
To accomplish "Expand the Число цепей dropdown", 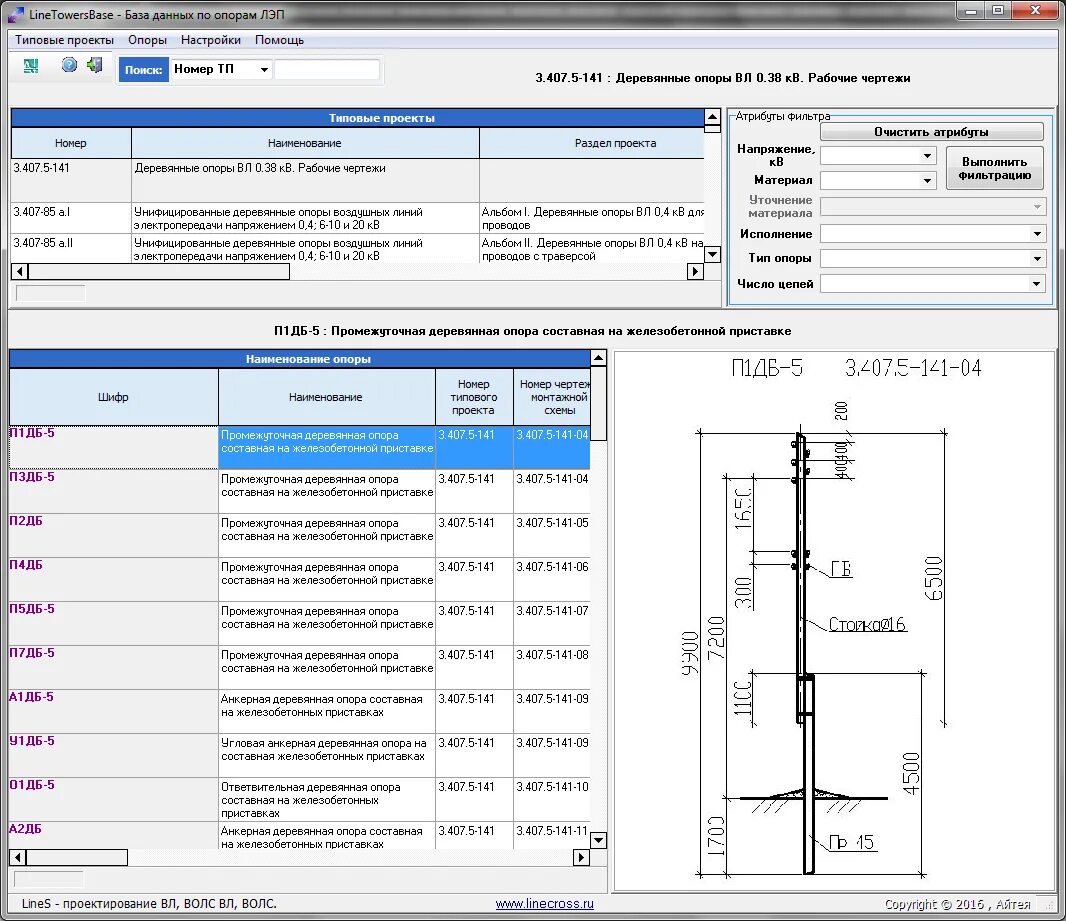I will coord(1037,283).
